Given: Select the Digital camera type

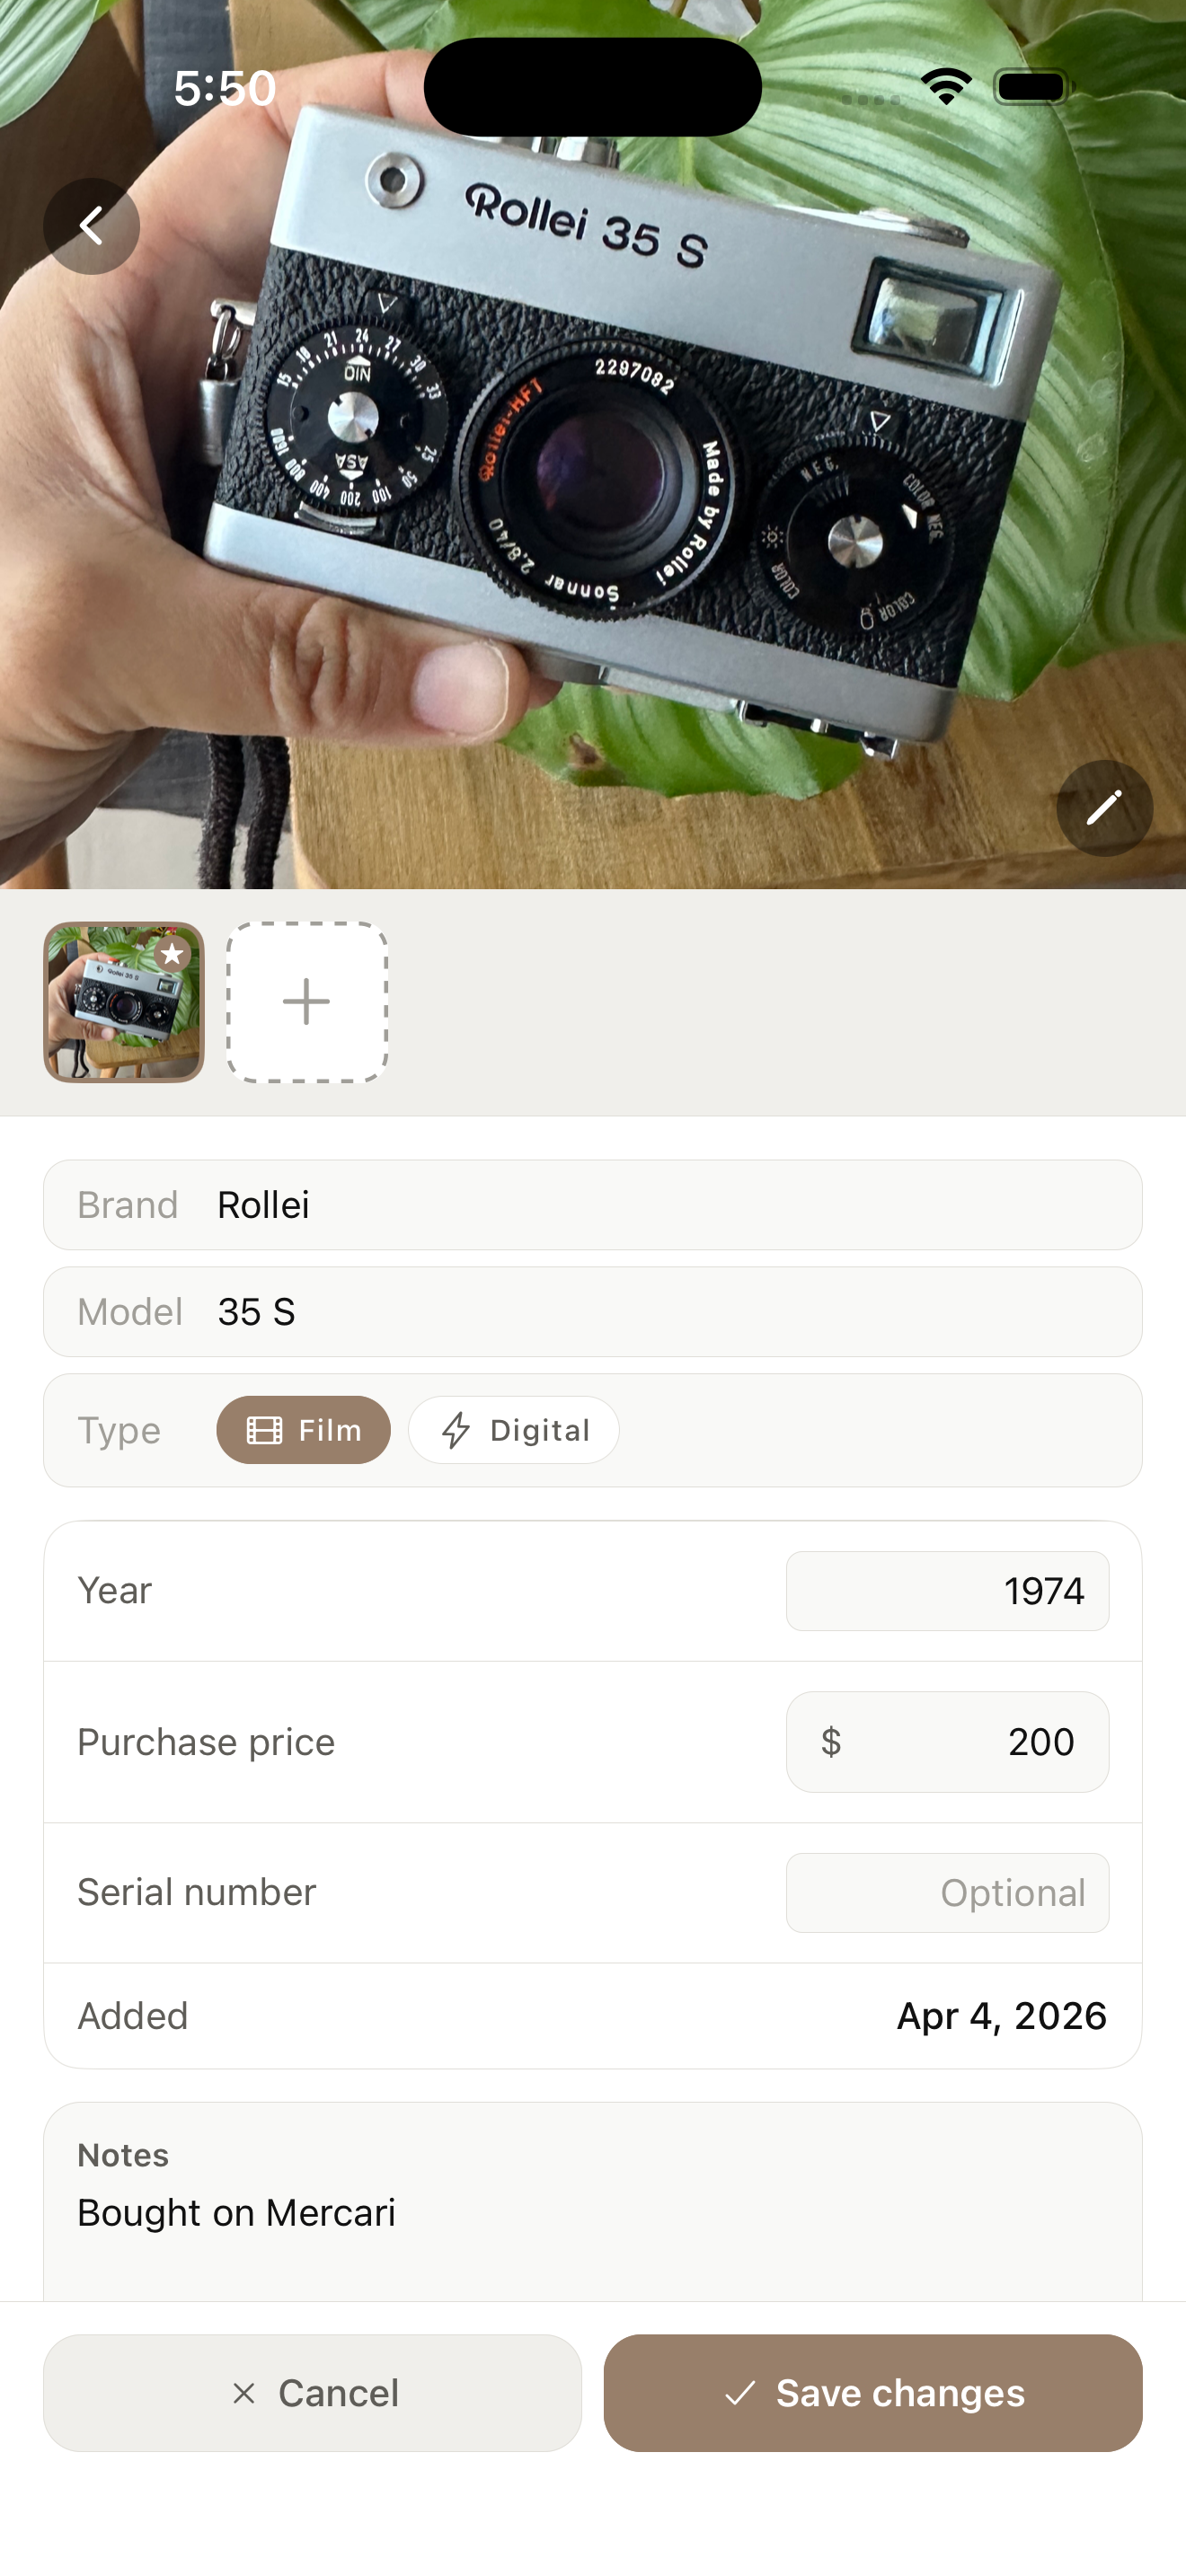Looking at the screenshot, I should (x=514, y=1430).
